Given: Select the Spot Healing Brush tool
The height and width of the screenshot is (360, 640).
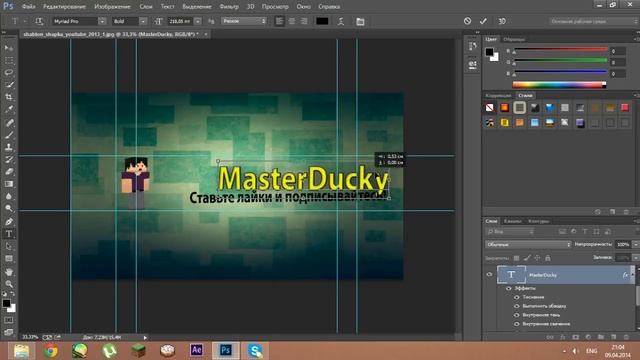Looking at the screenshot, I should click(x=9, y=122).
